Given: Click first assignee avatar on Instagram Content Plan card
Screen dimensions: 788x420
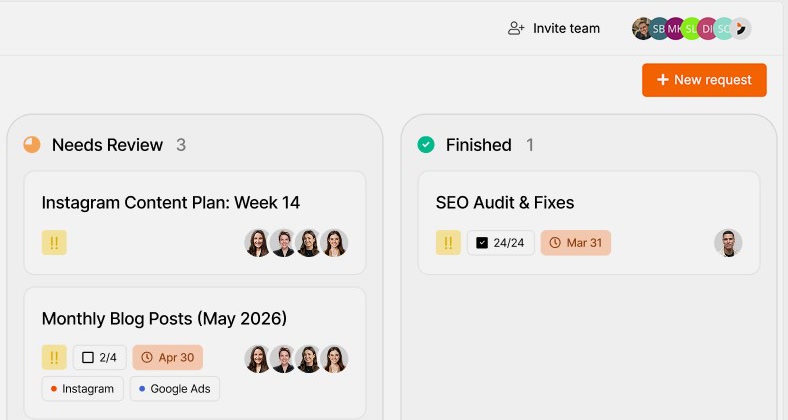Looking at the screenshot, I should pos(258,243).
